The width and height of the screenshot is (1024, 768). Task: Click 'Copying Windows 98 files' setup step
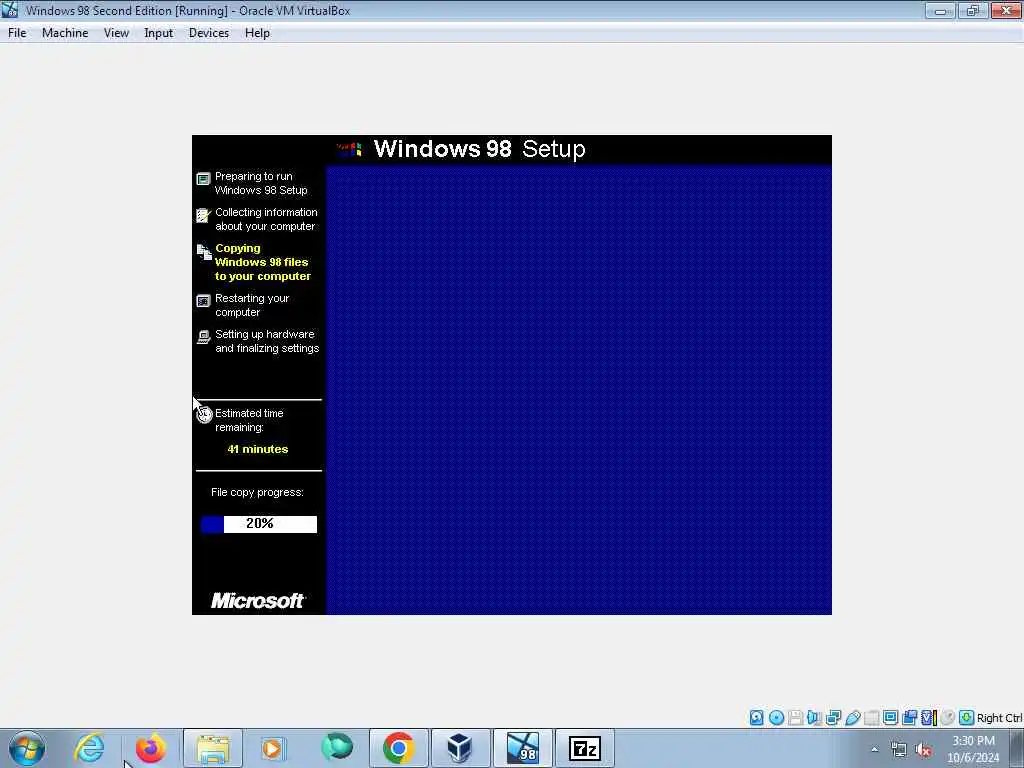pyautogui.click(x=263, y=262)
